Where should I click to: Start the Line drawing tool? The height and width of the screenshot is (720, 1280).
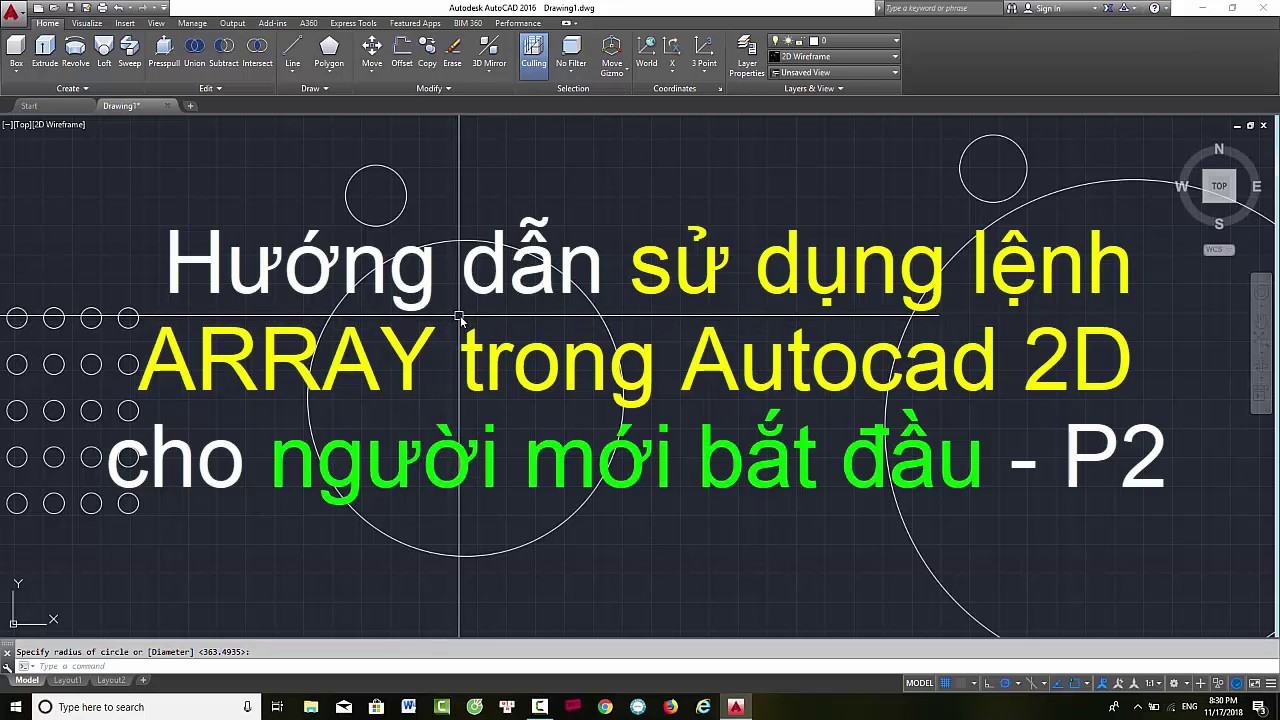pyautogui.click(x=293, y=52)
